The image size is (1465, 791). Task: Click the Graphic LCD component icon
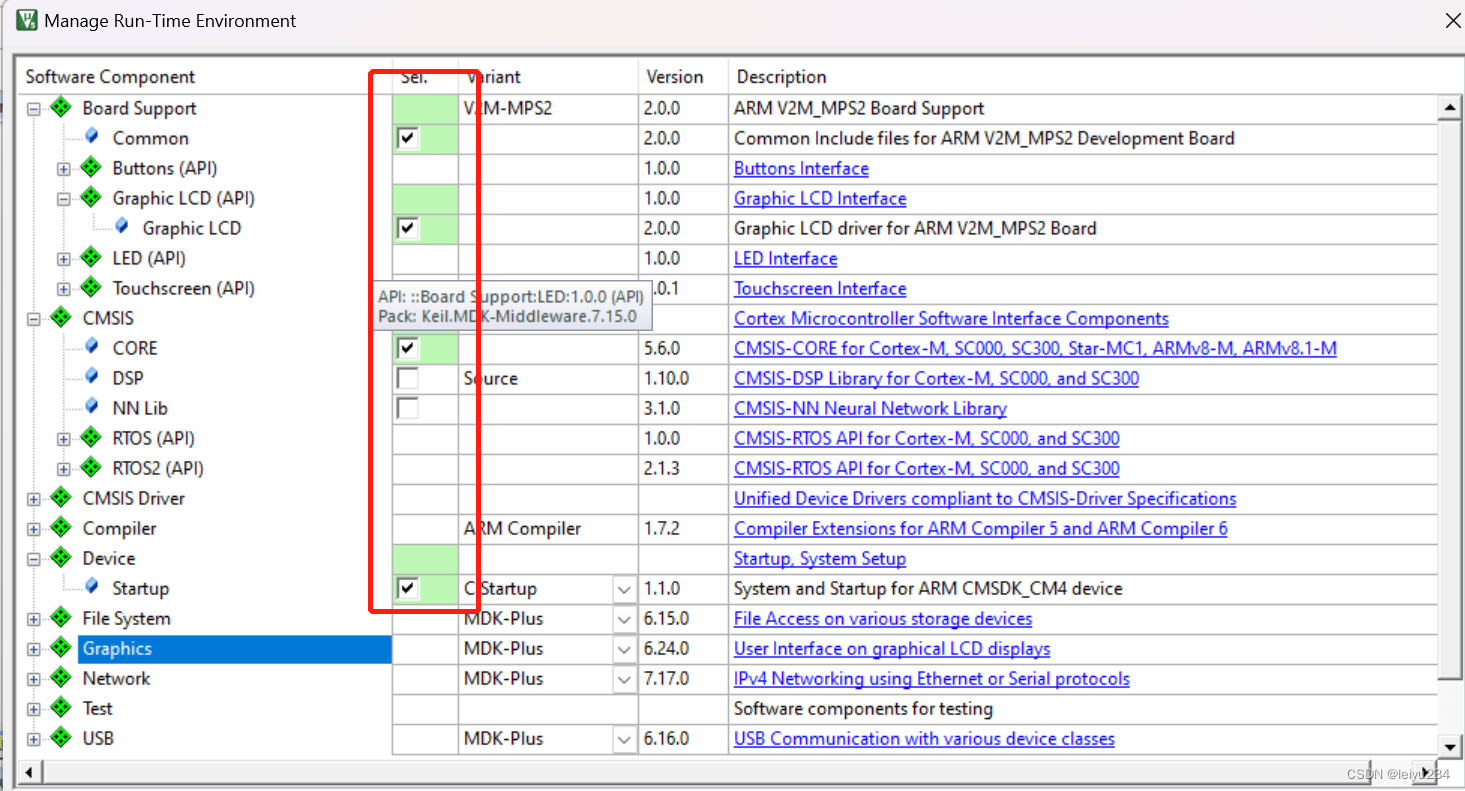120,228
